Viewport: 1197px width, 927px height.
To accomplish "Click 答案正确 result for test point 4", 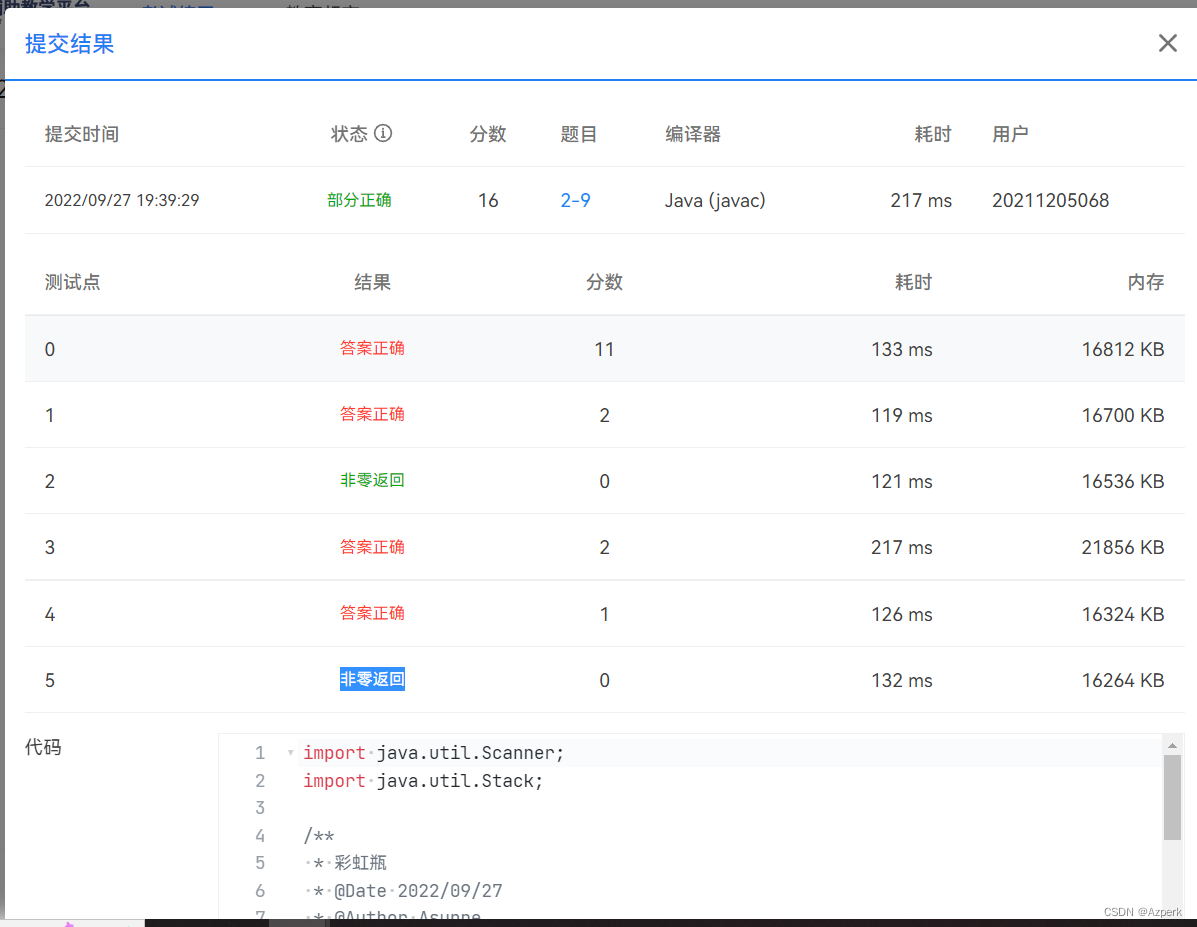I will (x=372, y=612).
